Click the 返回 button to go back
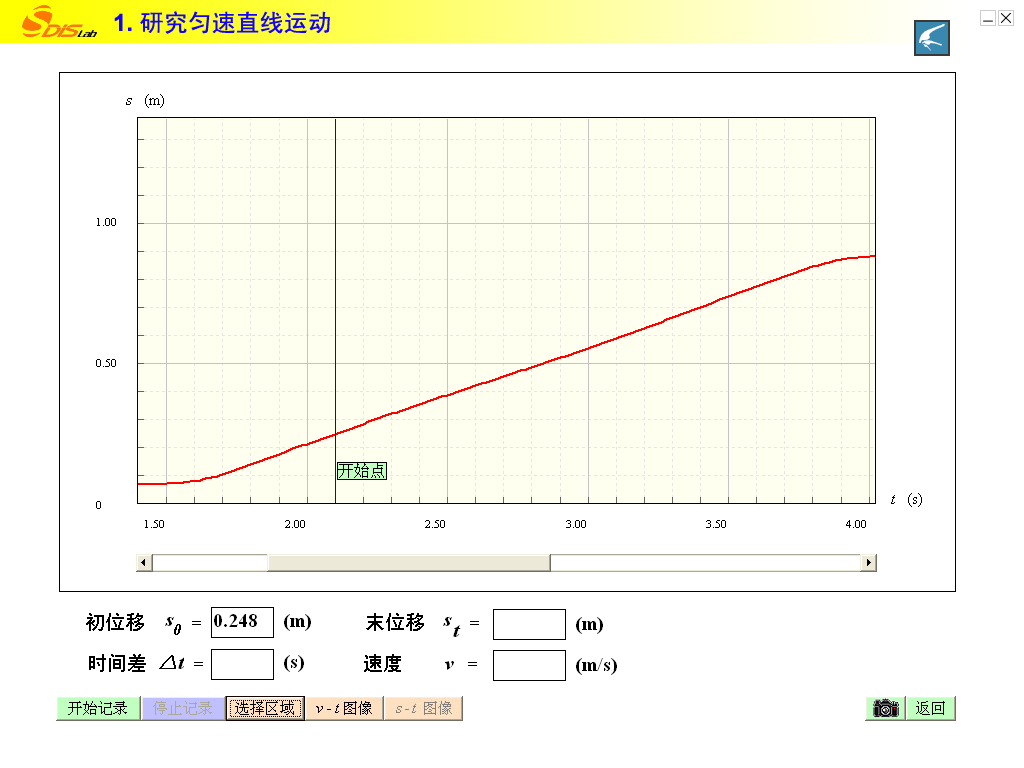This screenshot has width=1024, height=768. [x=930, y=708]
